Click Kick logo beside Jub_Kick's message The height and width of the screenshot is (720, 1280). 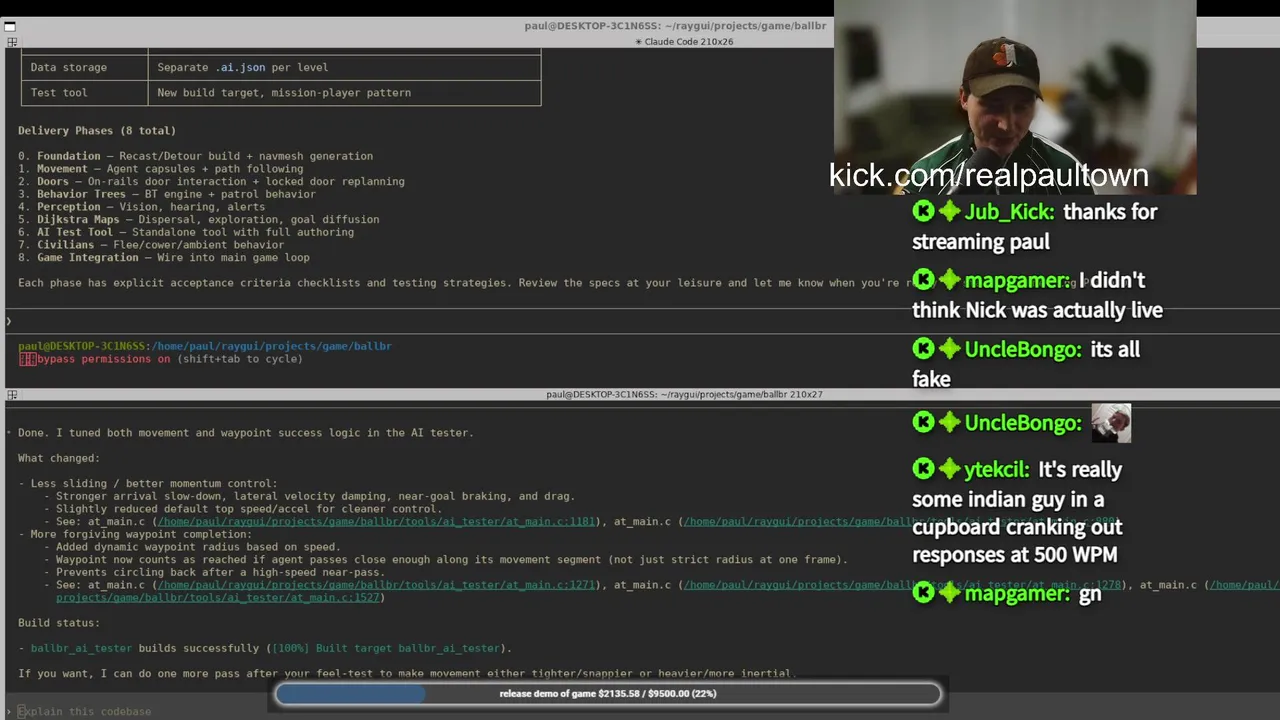click(923, 212)
